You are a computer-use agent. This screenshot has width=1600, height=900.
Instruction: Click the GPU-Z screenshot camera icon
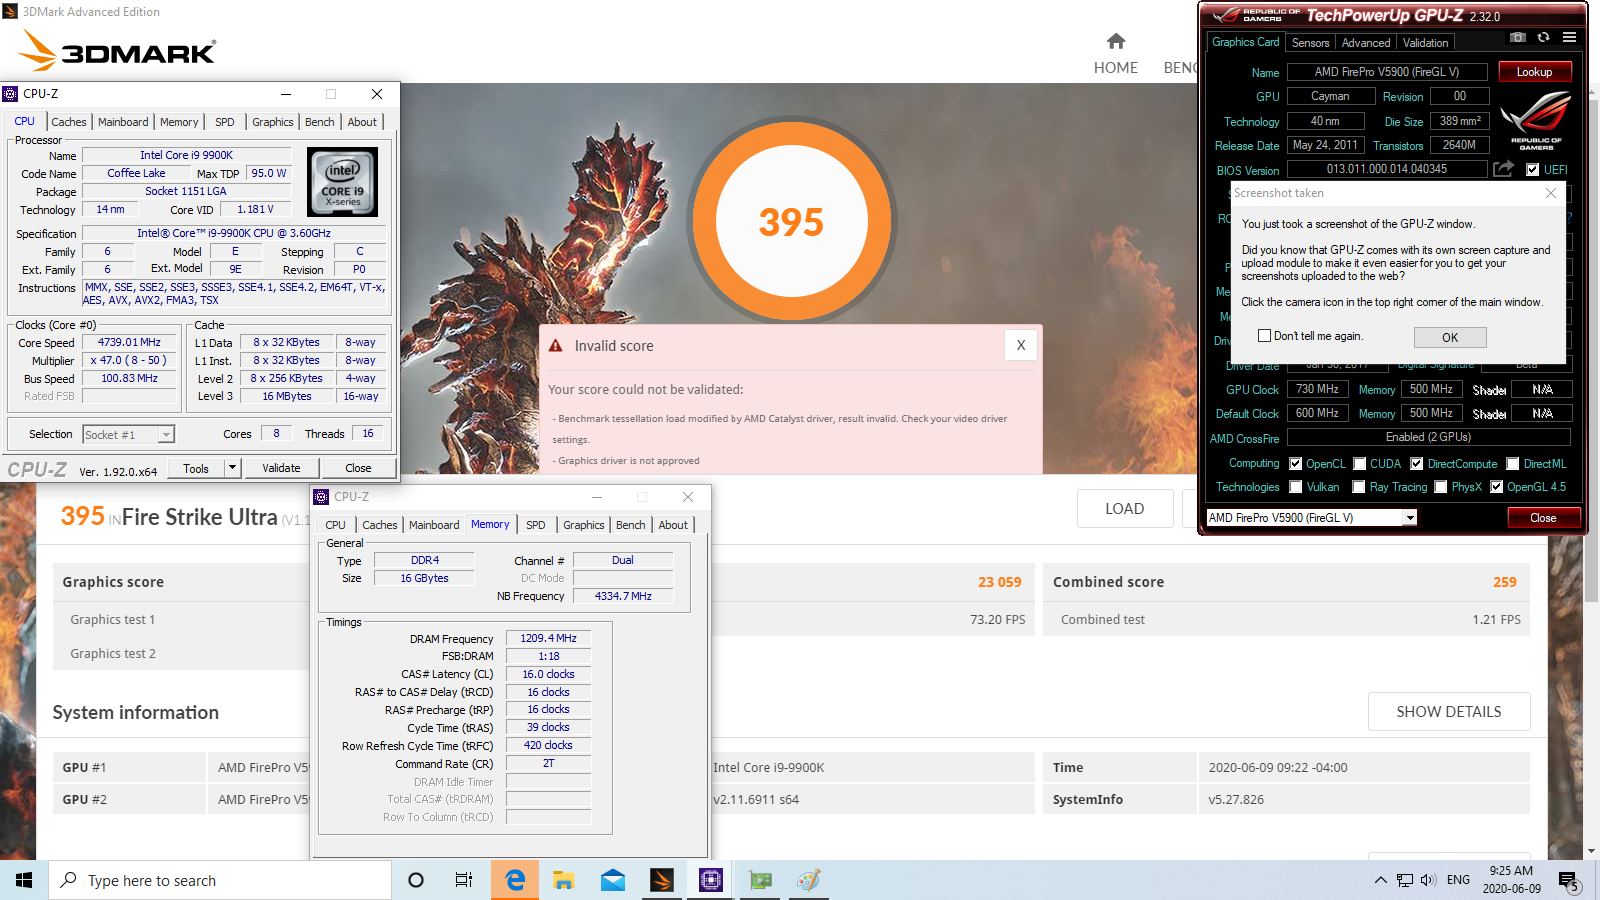coord(1517,38)
